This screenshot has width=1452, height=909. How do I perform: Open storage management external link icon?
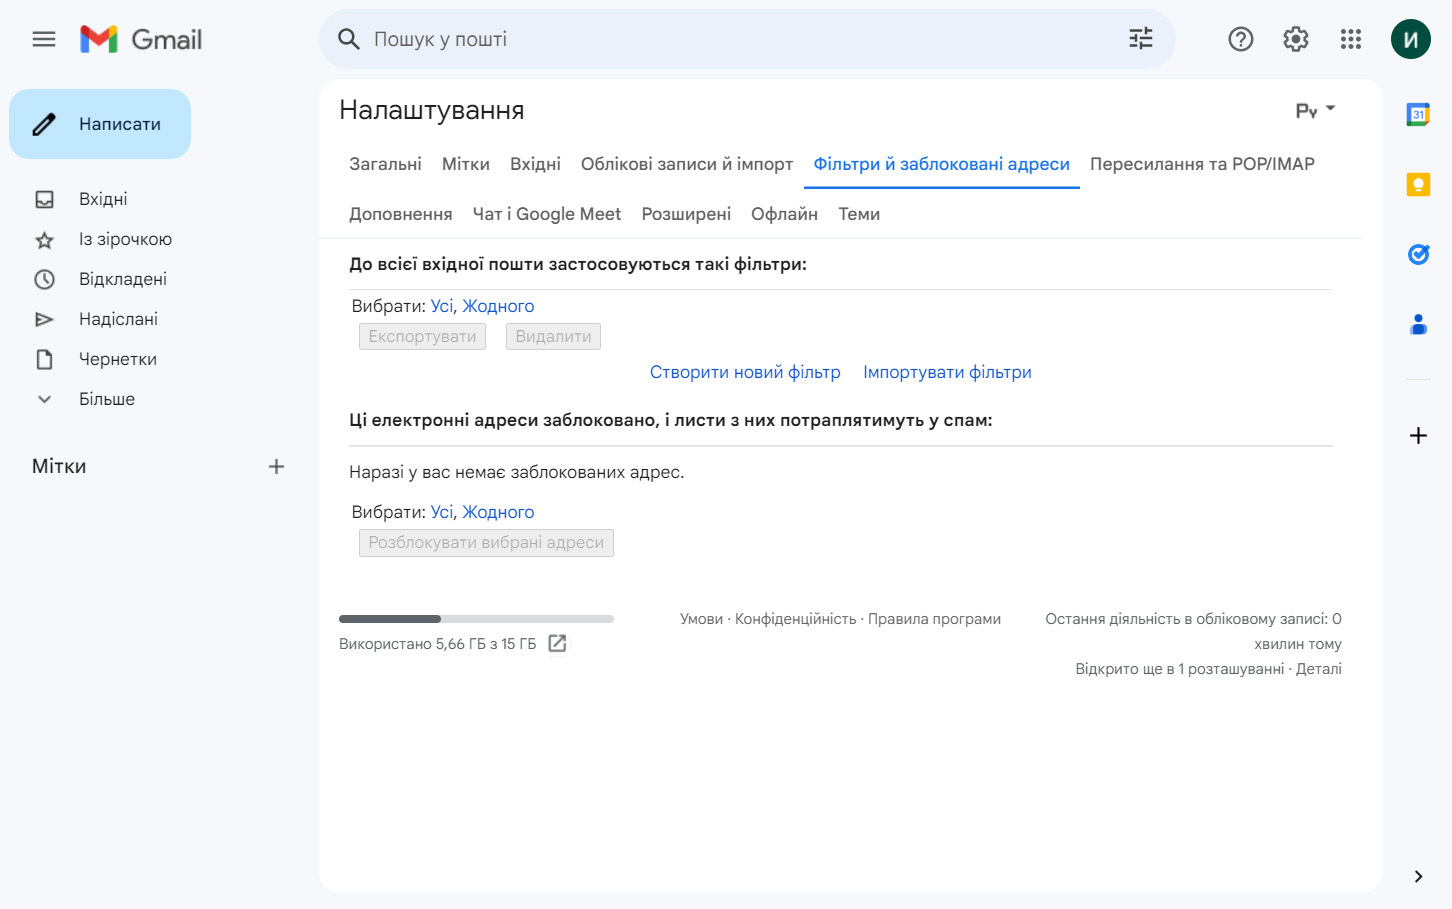(558, 644)
